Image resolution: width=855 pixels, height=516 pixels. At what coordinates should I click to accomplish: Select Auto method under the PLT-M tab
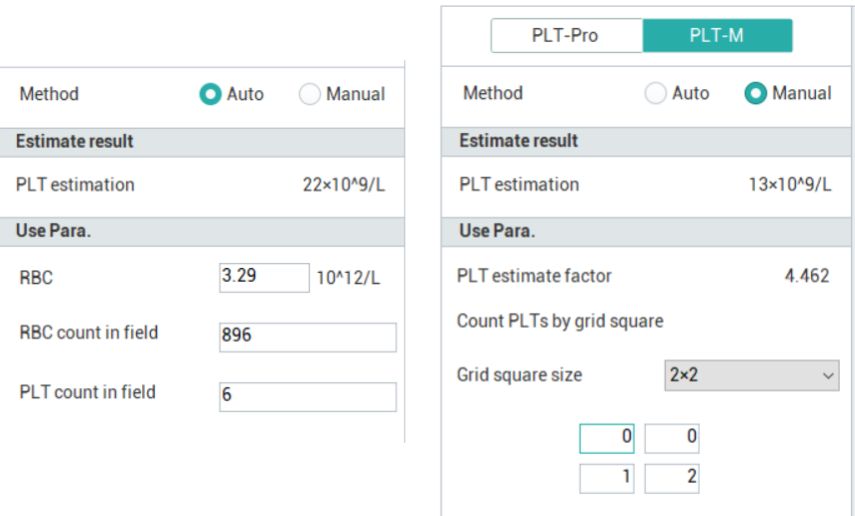click(655, 93)
